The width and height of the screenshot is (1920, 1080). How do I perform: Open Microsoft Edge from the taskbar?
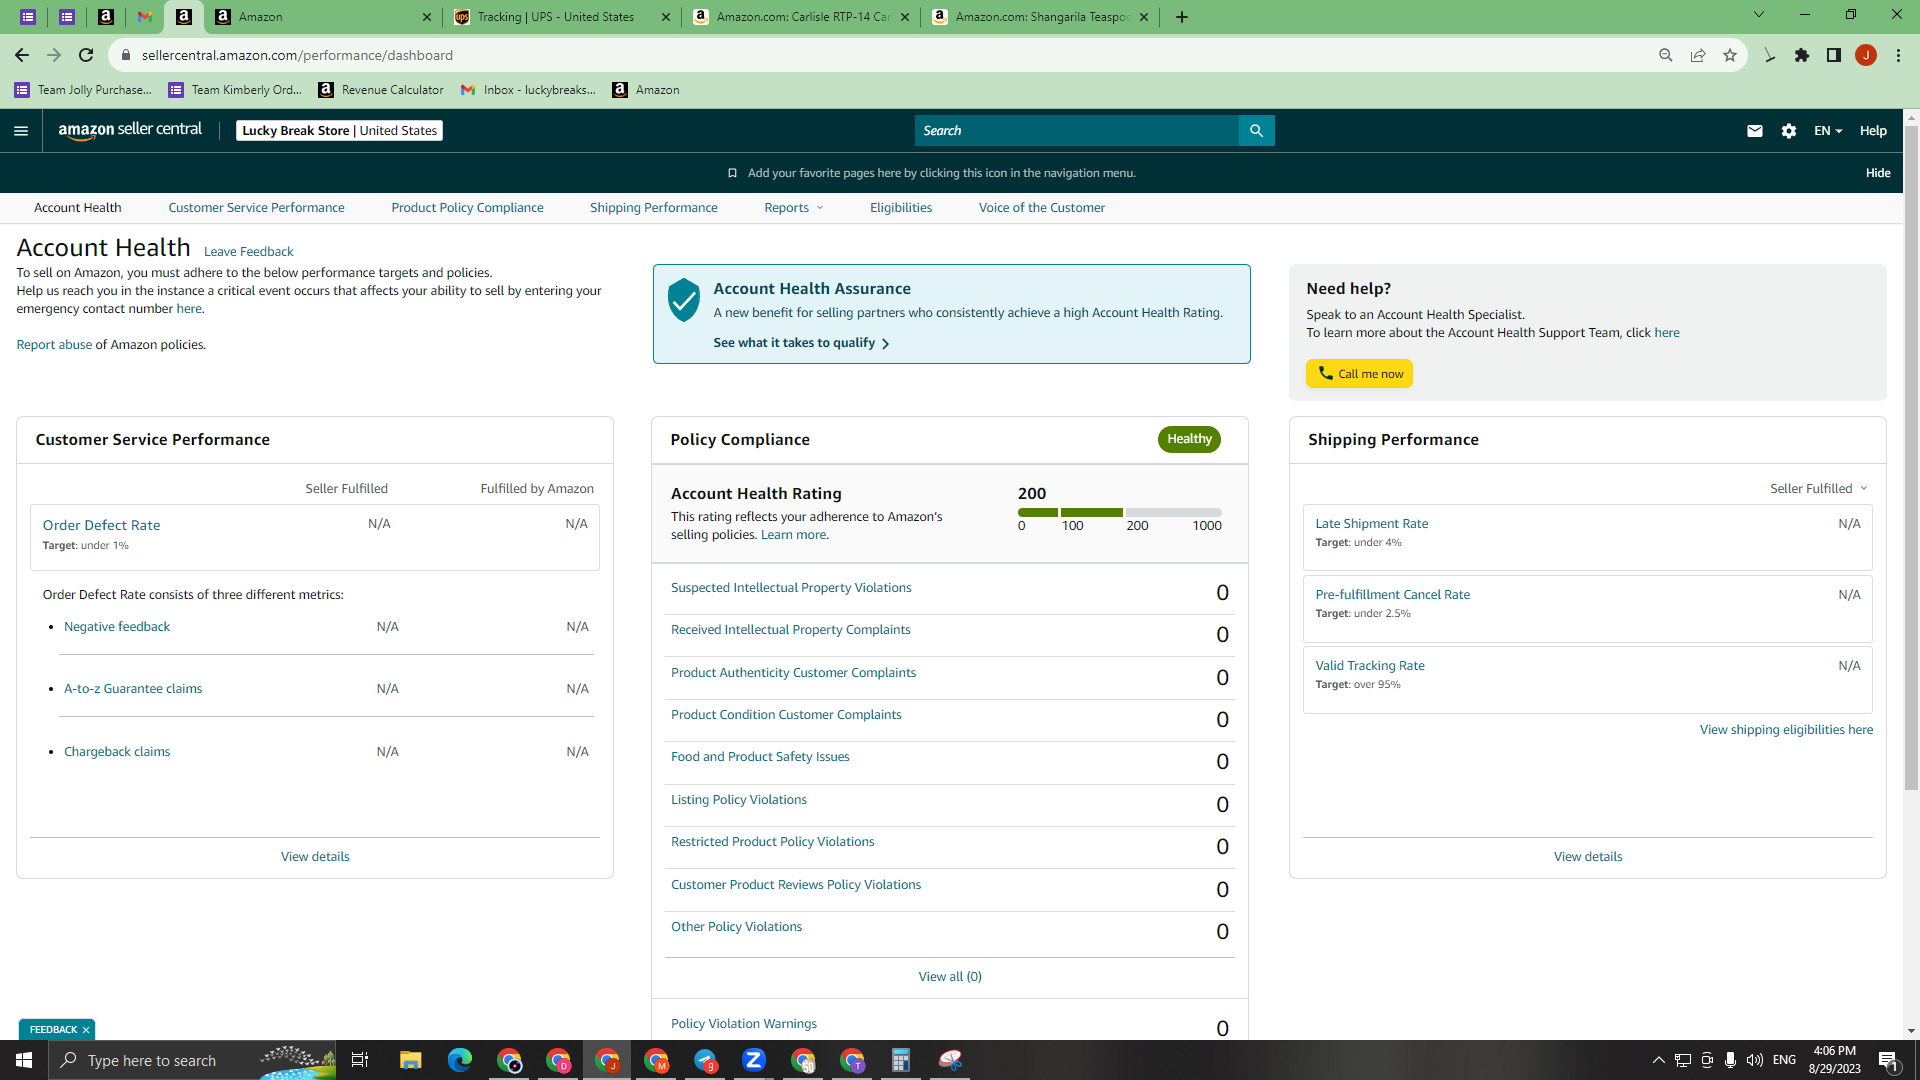[x=460, y=1060]
